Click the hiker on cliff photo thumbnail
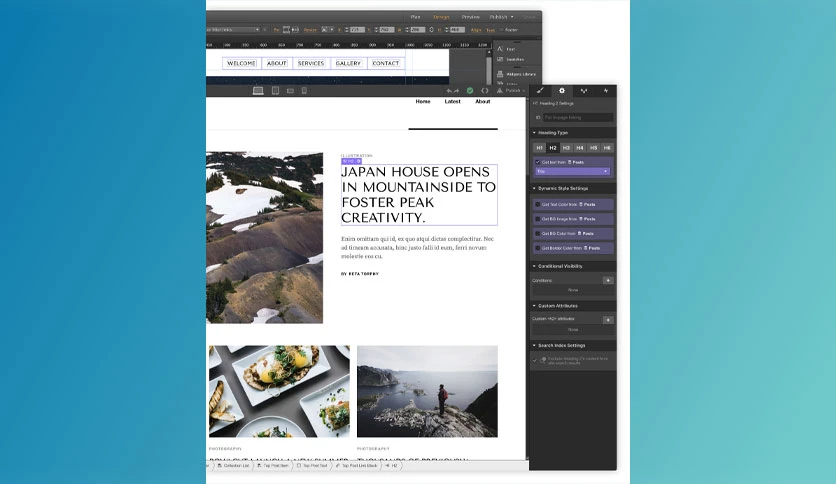 point(427,391)
